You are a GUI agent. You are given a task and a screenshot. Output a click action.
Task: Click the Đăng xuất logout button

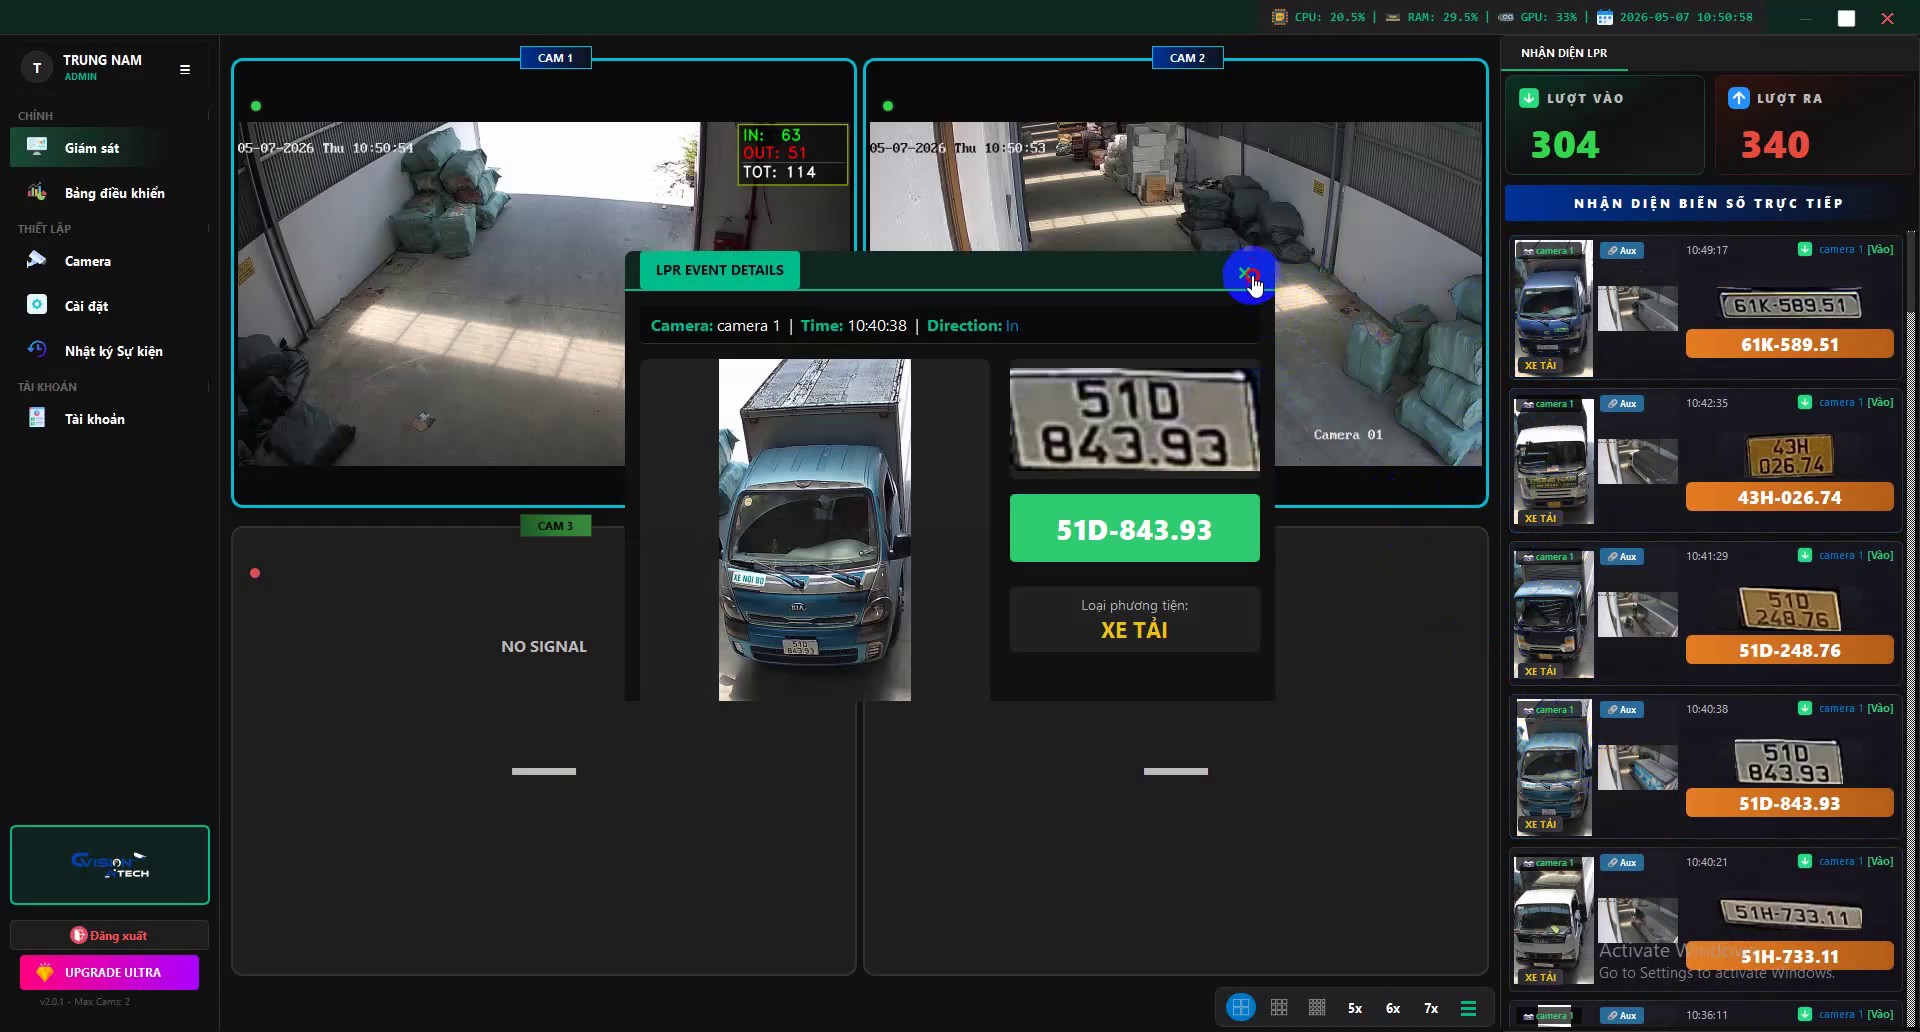point(110,935)
